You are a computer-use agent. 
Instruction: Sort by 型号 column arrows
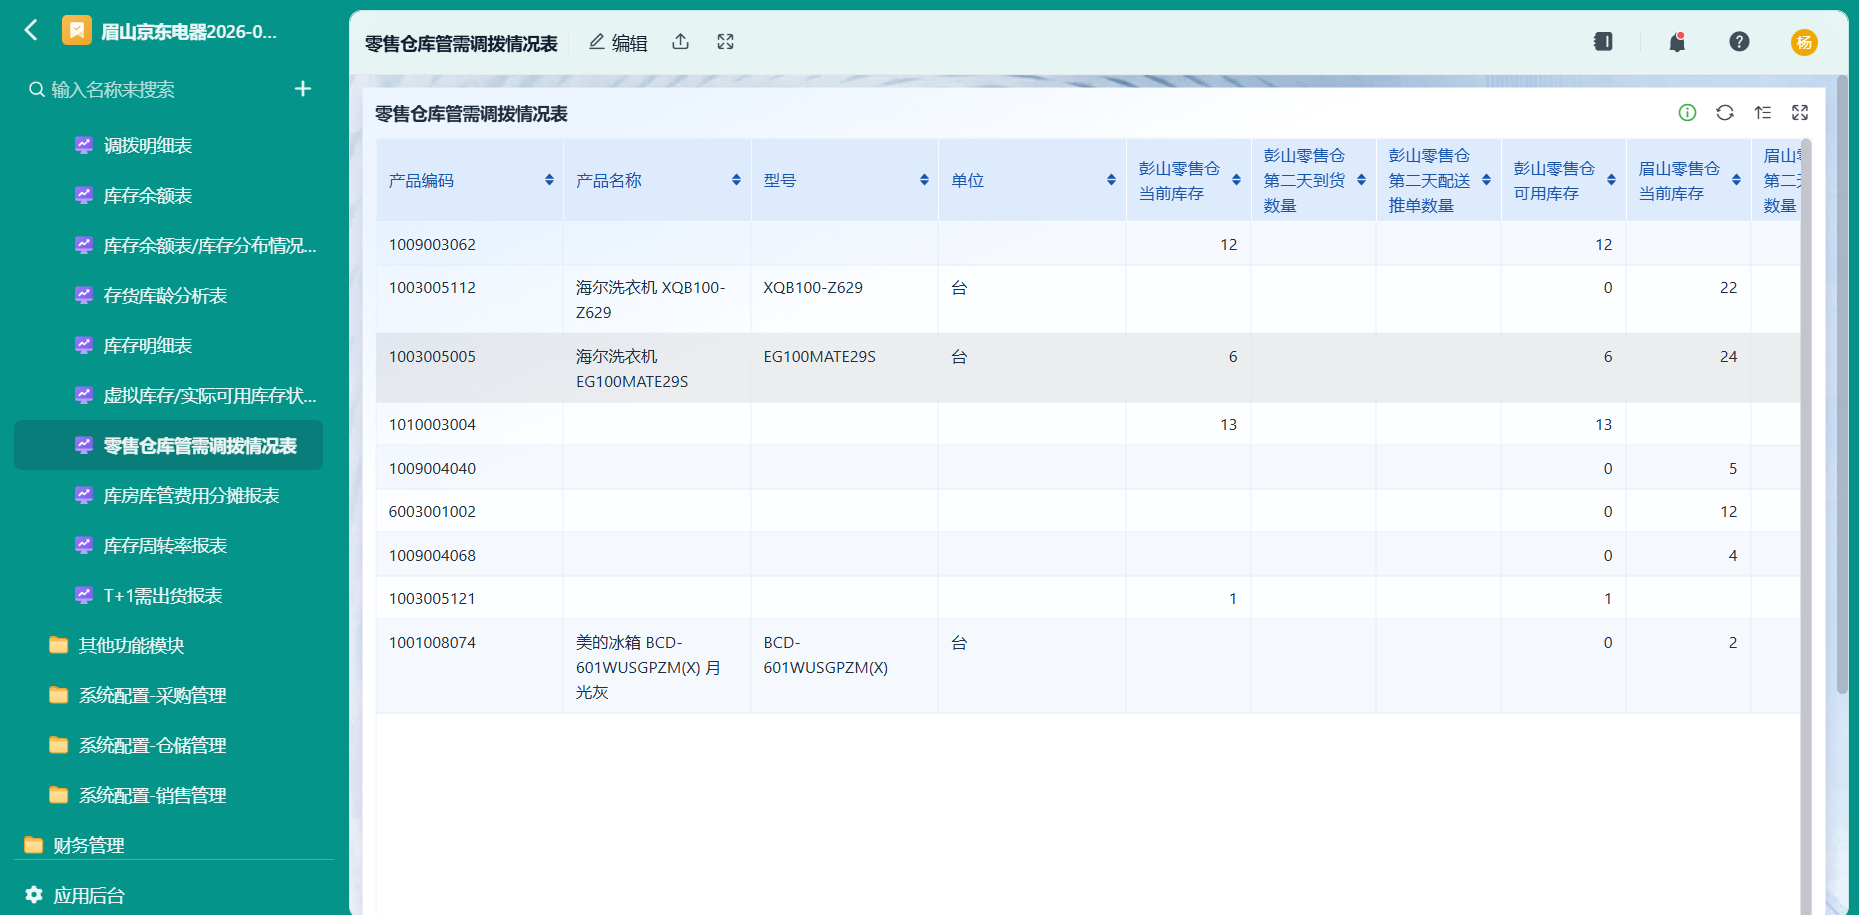(924, 180)
